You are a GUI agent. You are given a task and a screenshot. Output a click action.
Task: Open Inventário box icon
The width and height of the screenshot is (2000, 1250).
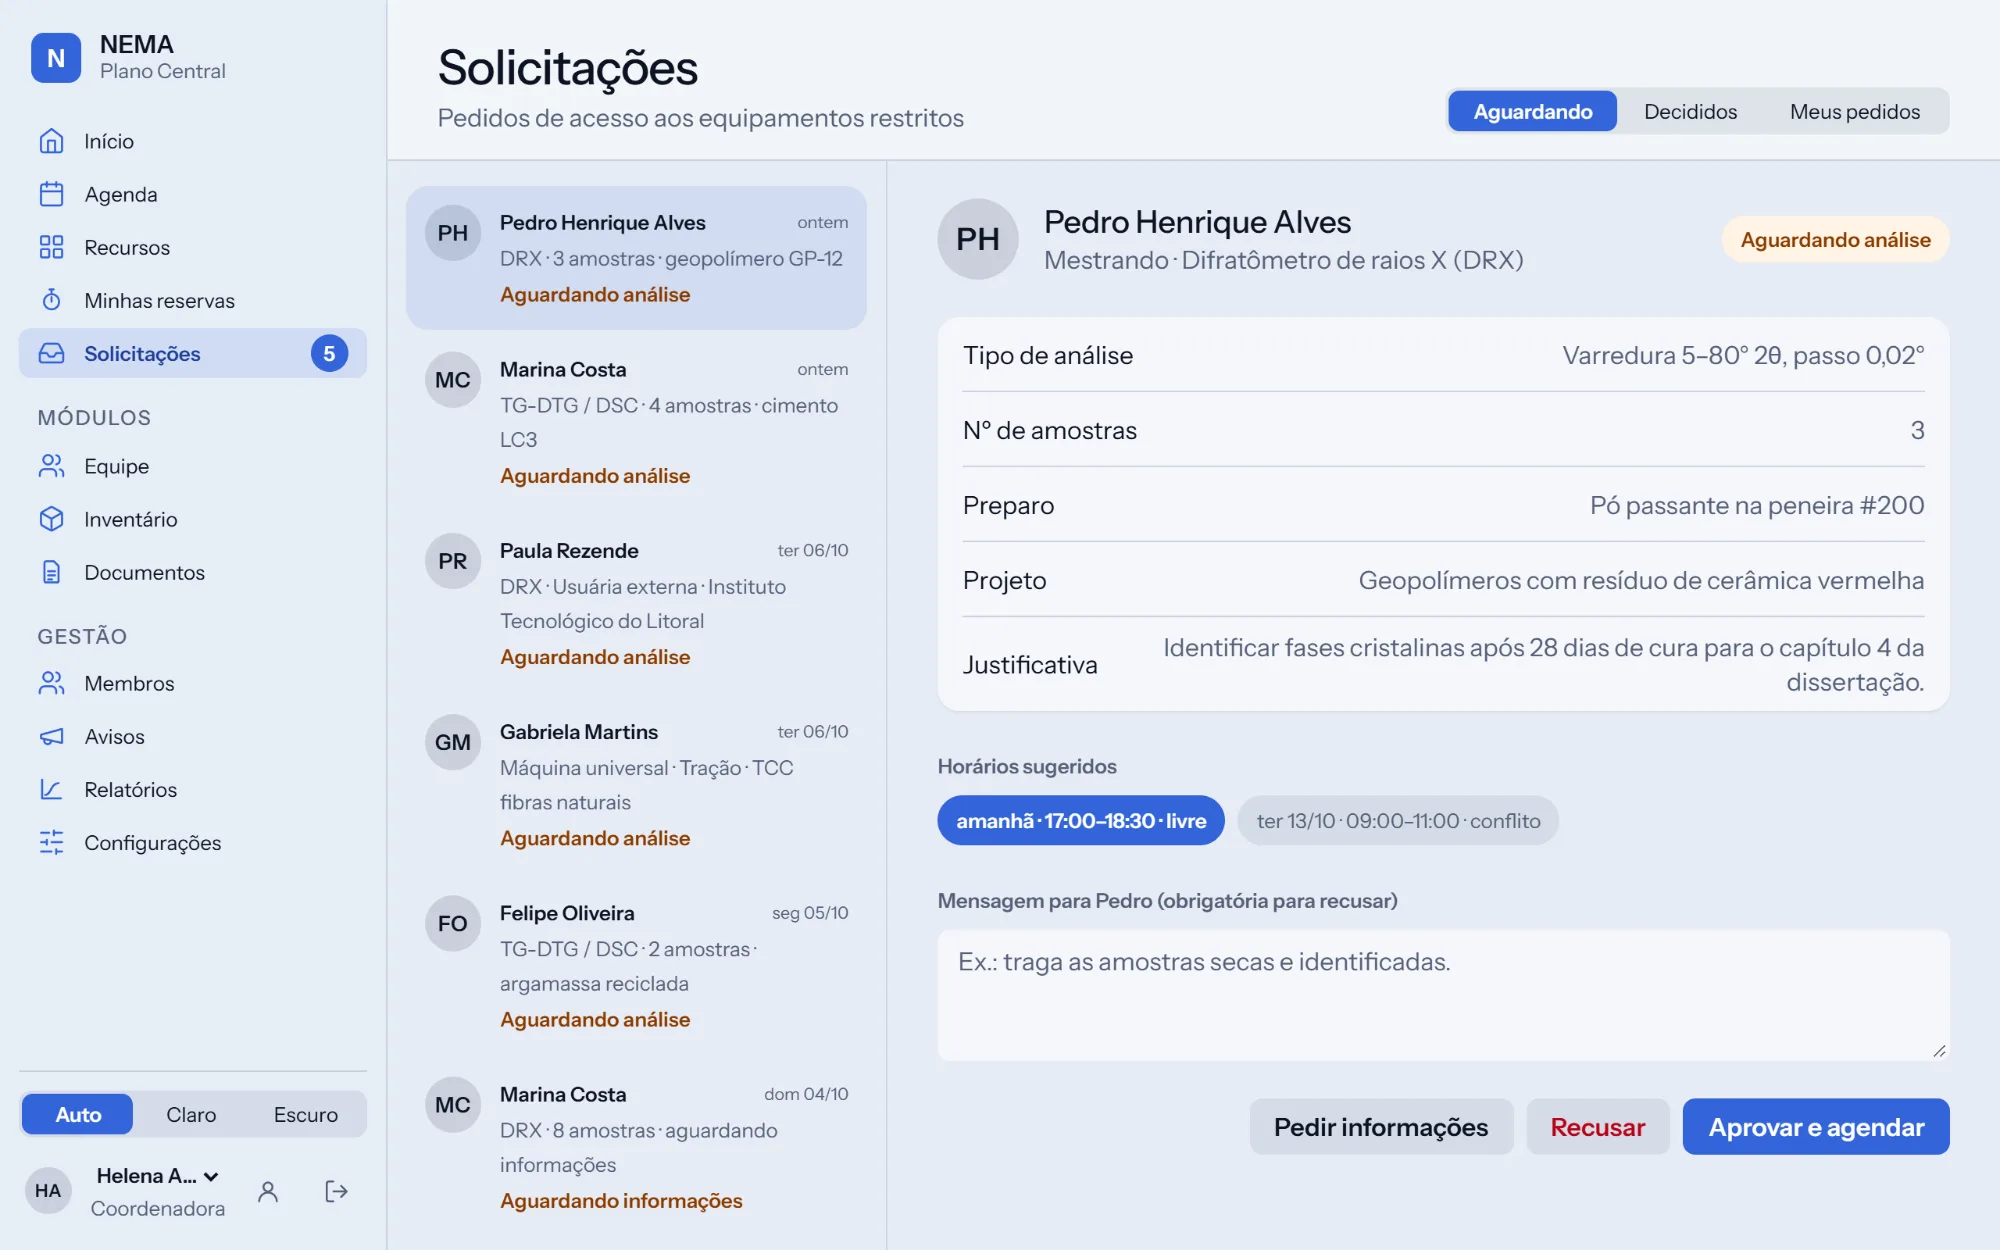click(51, 519)
